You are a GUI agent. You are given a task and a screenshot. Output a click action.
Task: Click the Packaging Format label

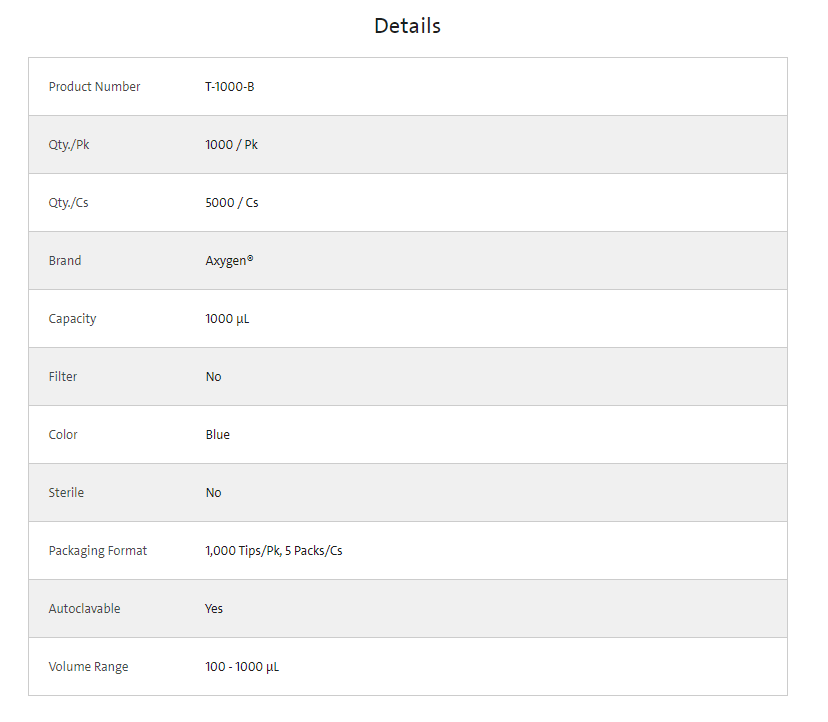tap(98, 551)
